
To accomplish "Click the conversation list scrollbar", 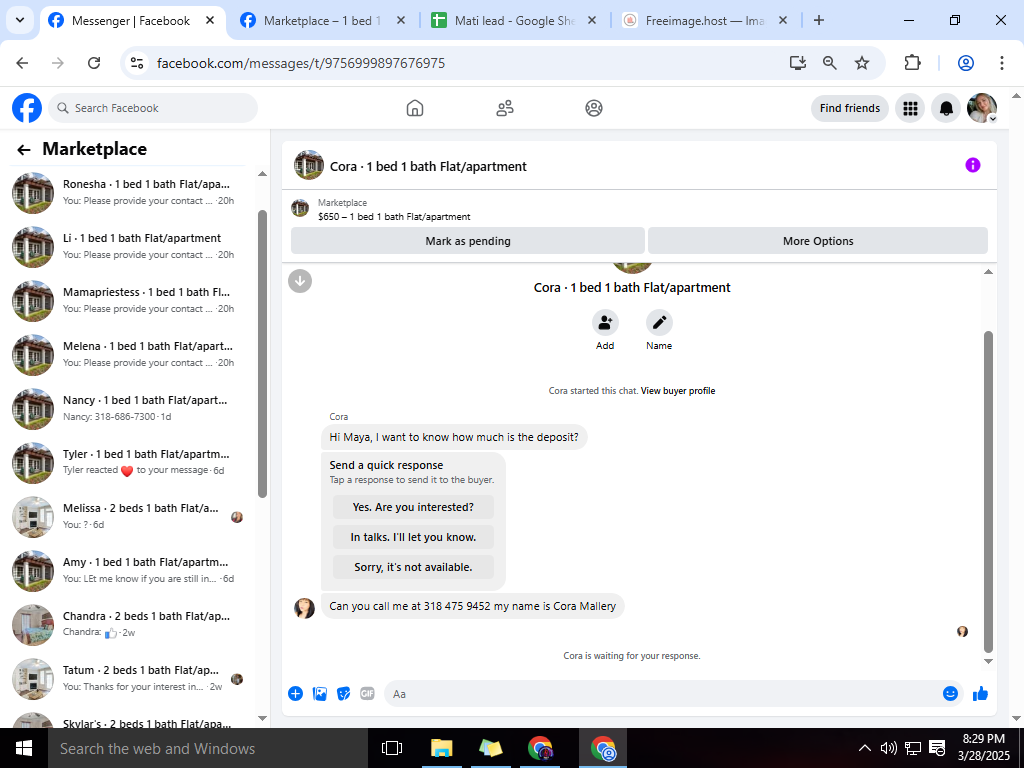I will [x=263, y=354].
